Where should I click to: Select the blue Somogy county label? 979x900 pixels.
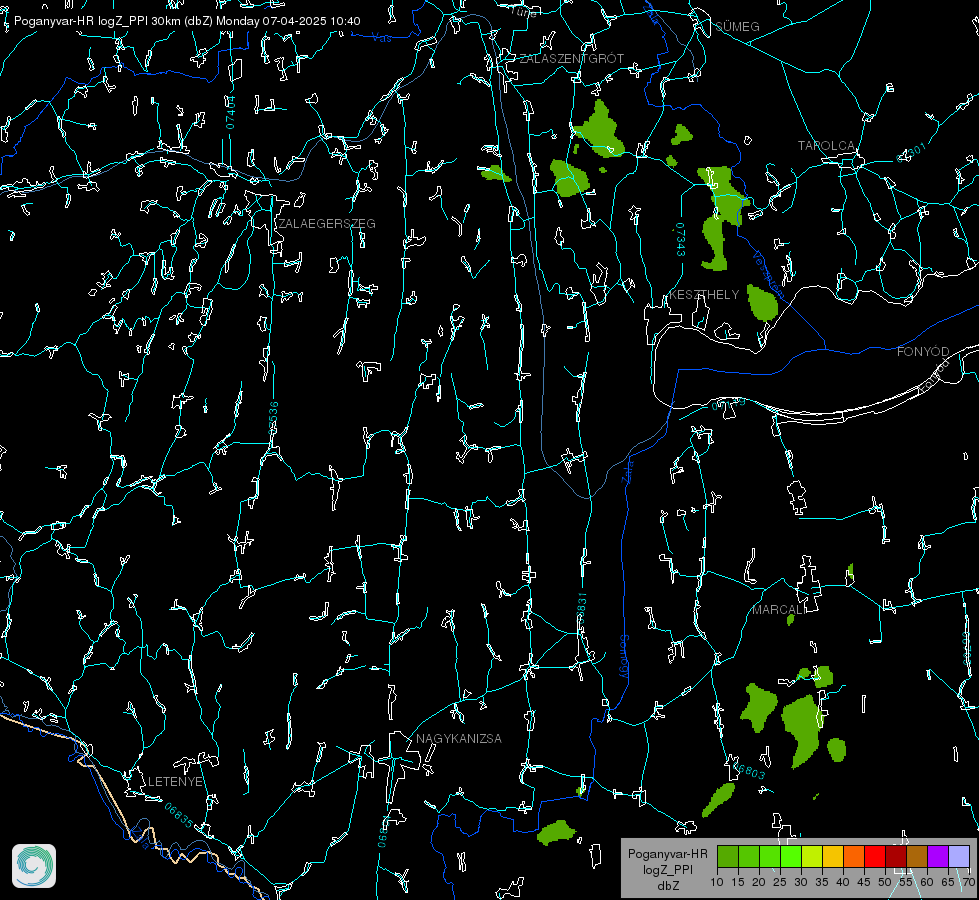624,657
